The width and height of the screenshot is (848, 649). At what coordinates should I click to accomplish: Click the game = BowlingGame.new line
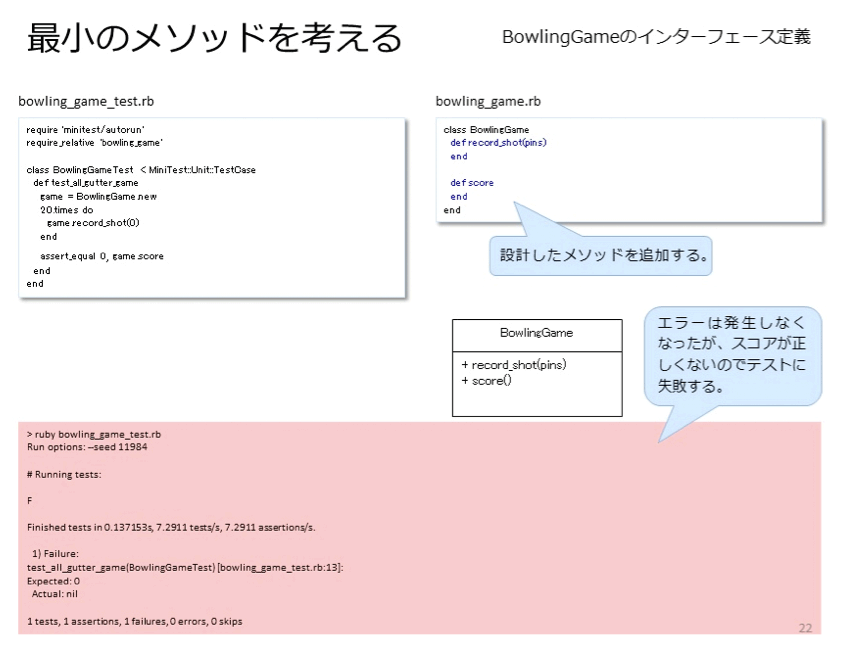click(x=98, y=196)
